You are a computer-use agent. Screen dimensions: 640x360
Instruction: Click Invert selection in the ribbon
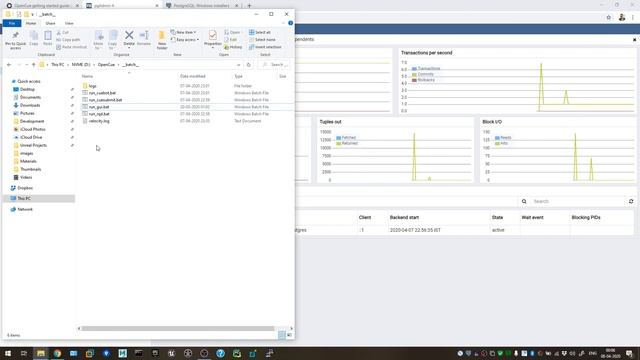(265, 47)
